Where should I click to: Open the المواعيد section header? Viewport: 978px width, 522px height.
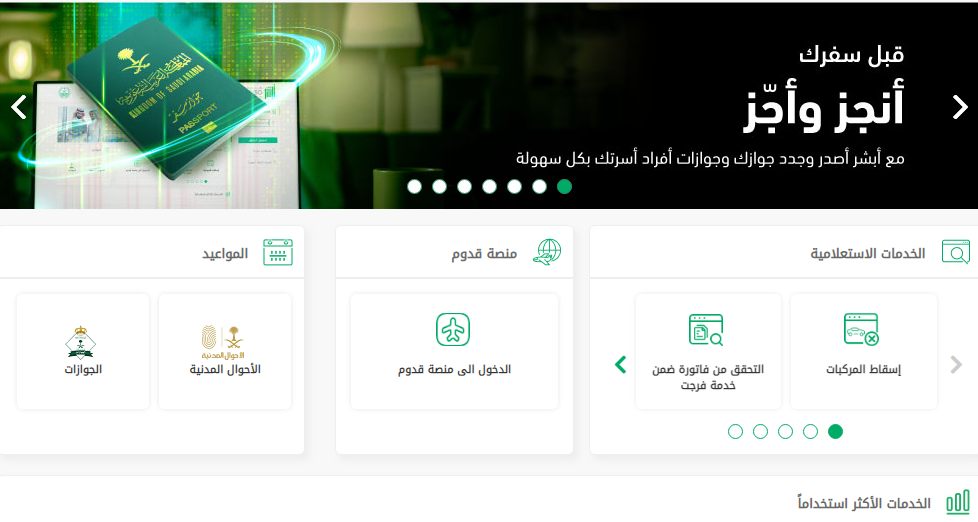[225, 253]
